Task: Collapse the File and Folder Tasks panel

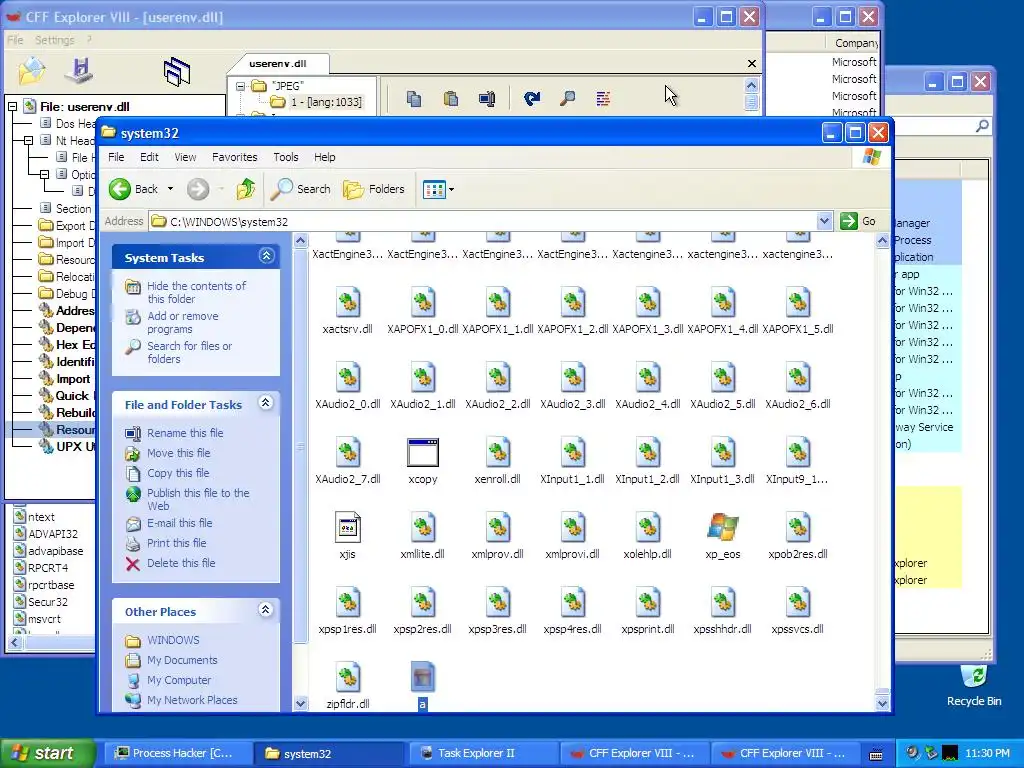Action: pos(266,403)
